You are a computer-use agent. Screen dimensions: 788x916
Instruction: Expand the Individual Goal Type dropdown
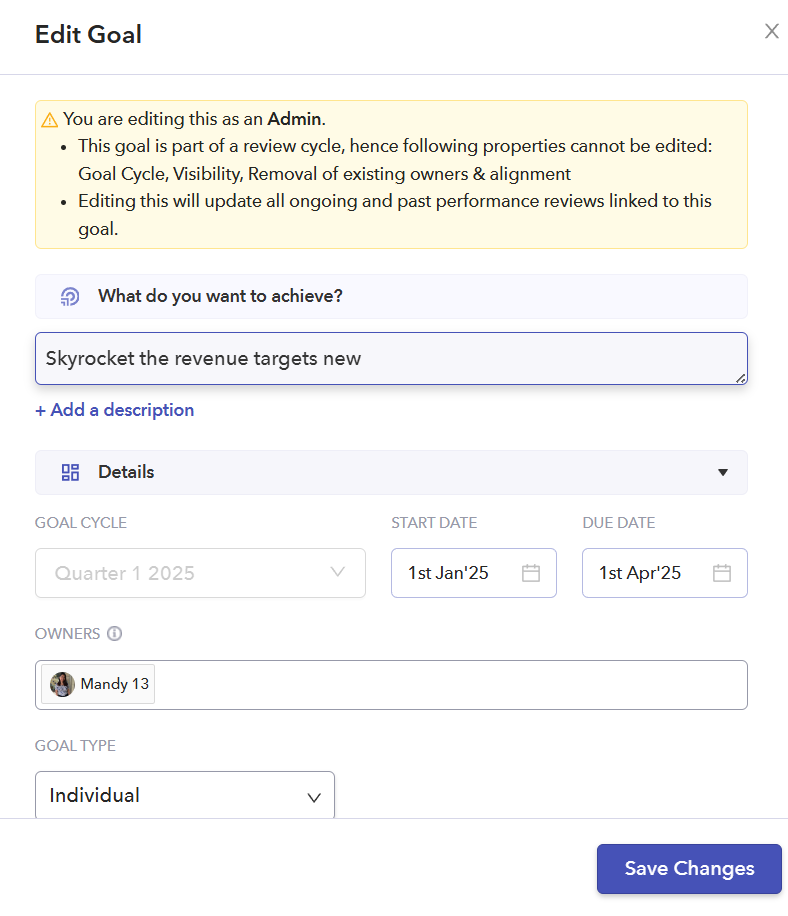pos(185,796)
